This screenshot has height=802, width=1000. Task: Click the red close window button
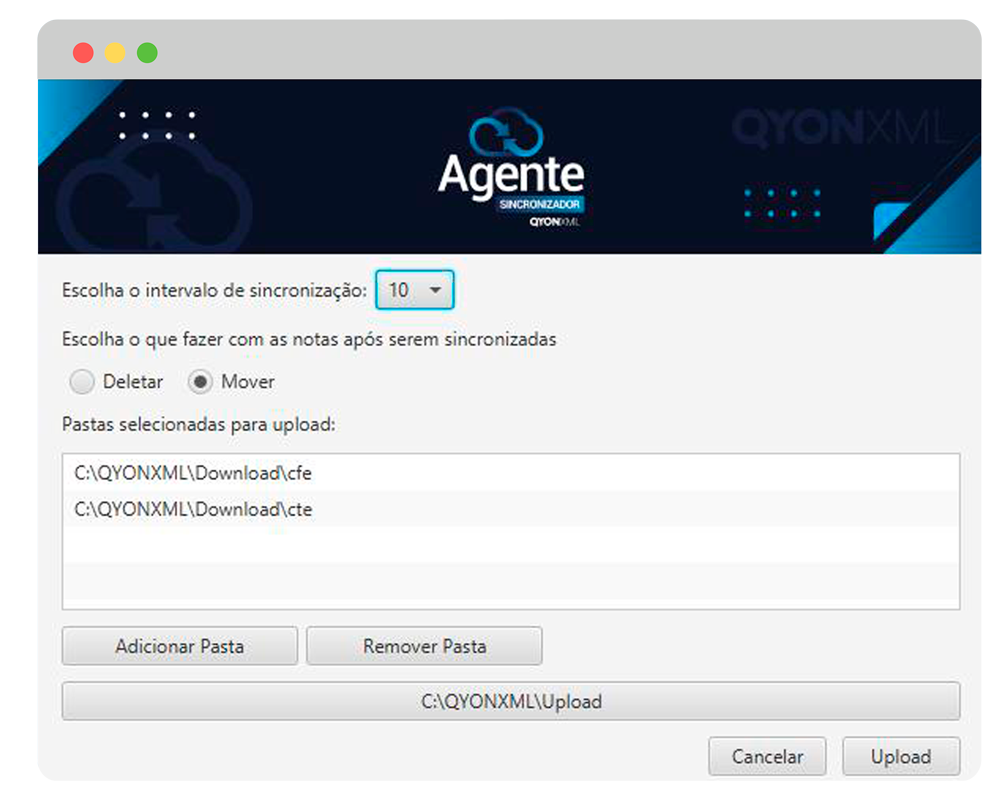pyautogui.click(x=84, y=52)
